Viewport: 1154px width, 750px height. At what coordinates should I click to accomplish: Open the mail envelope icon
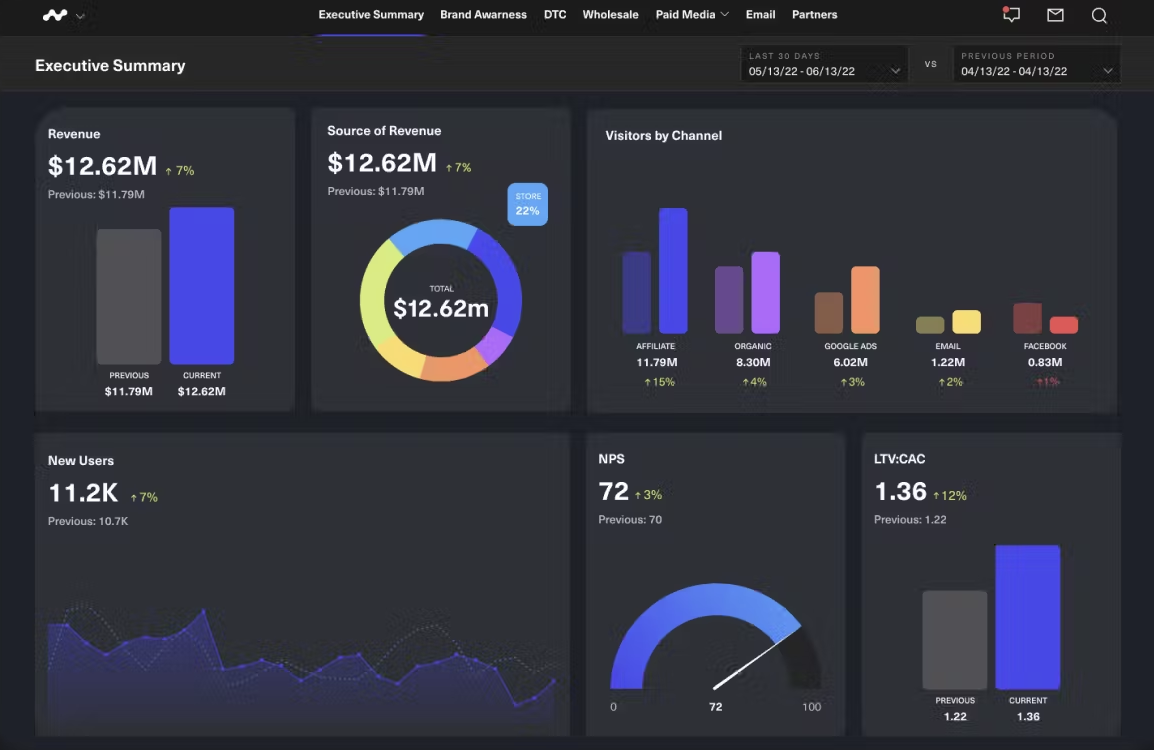pos(1055,15)
